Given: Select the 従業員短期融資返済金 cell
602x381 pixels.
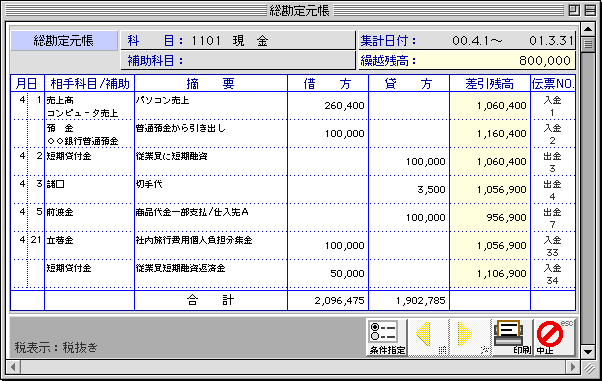Looking at the screenshot, I should [x=211, y=274].
